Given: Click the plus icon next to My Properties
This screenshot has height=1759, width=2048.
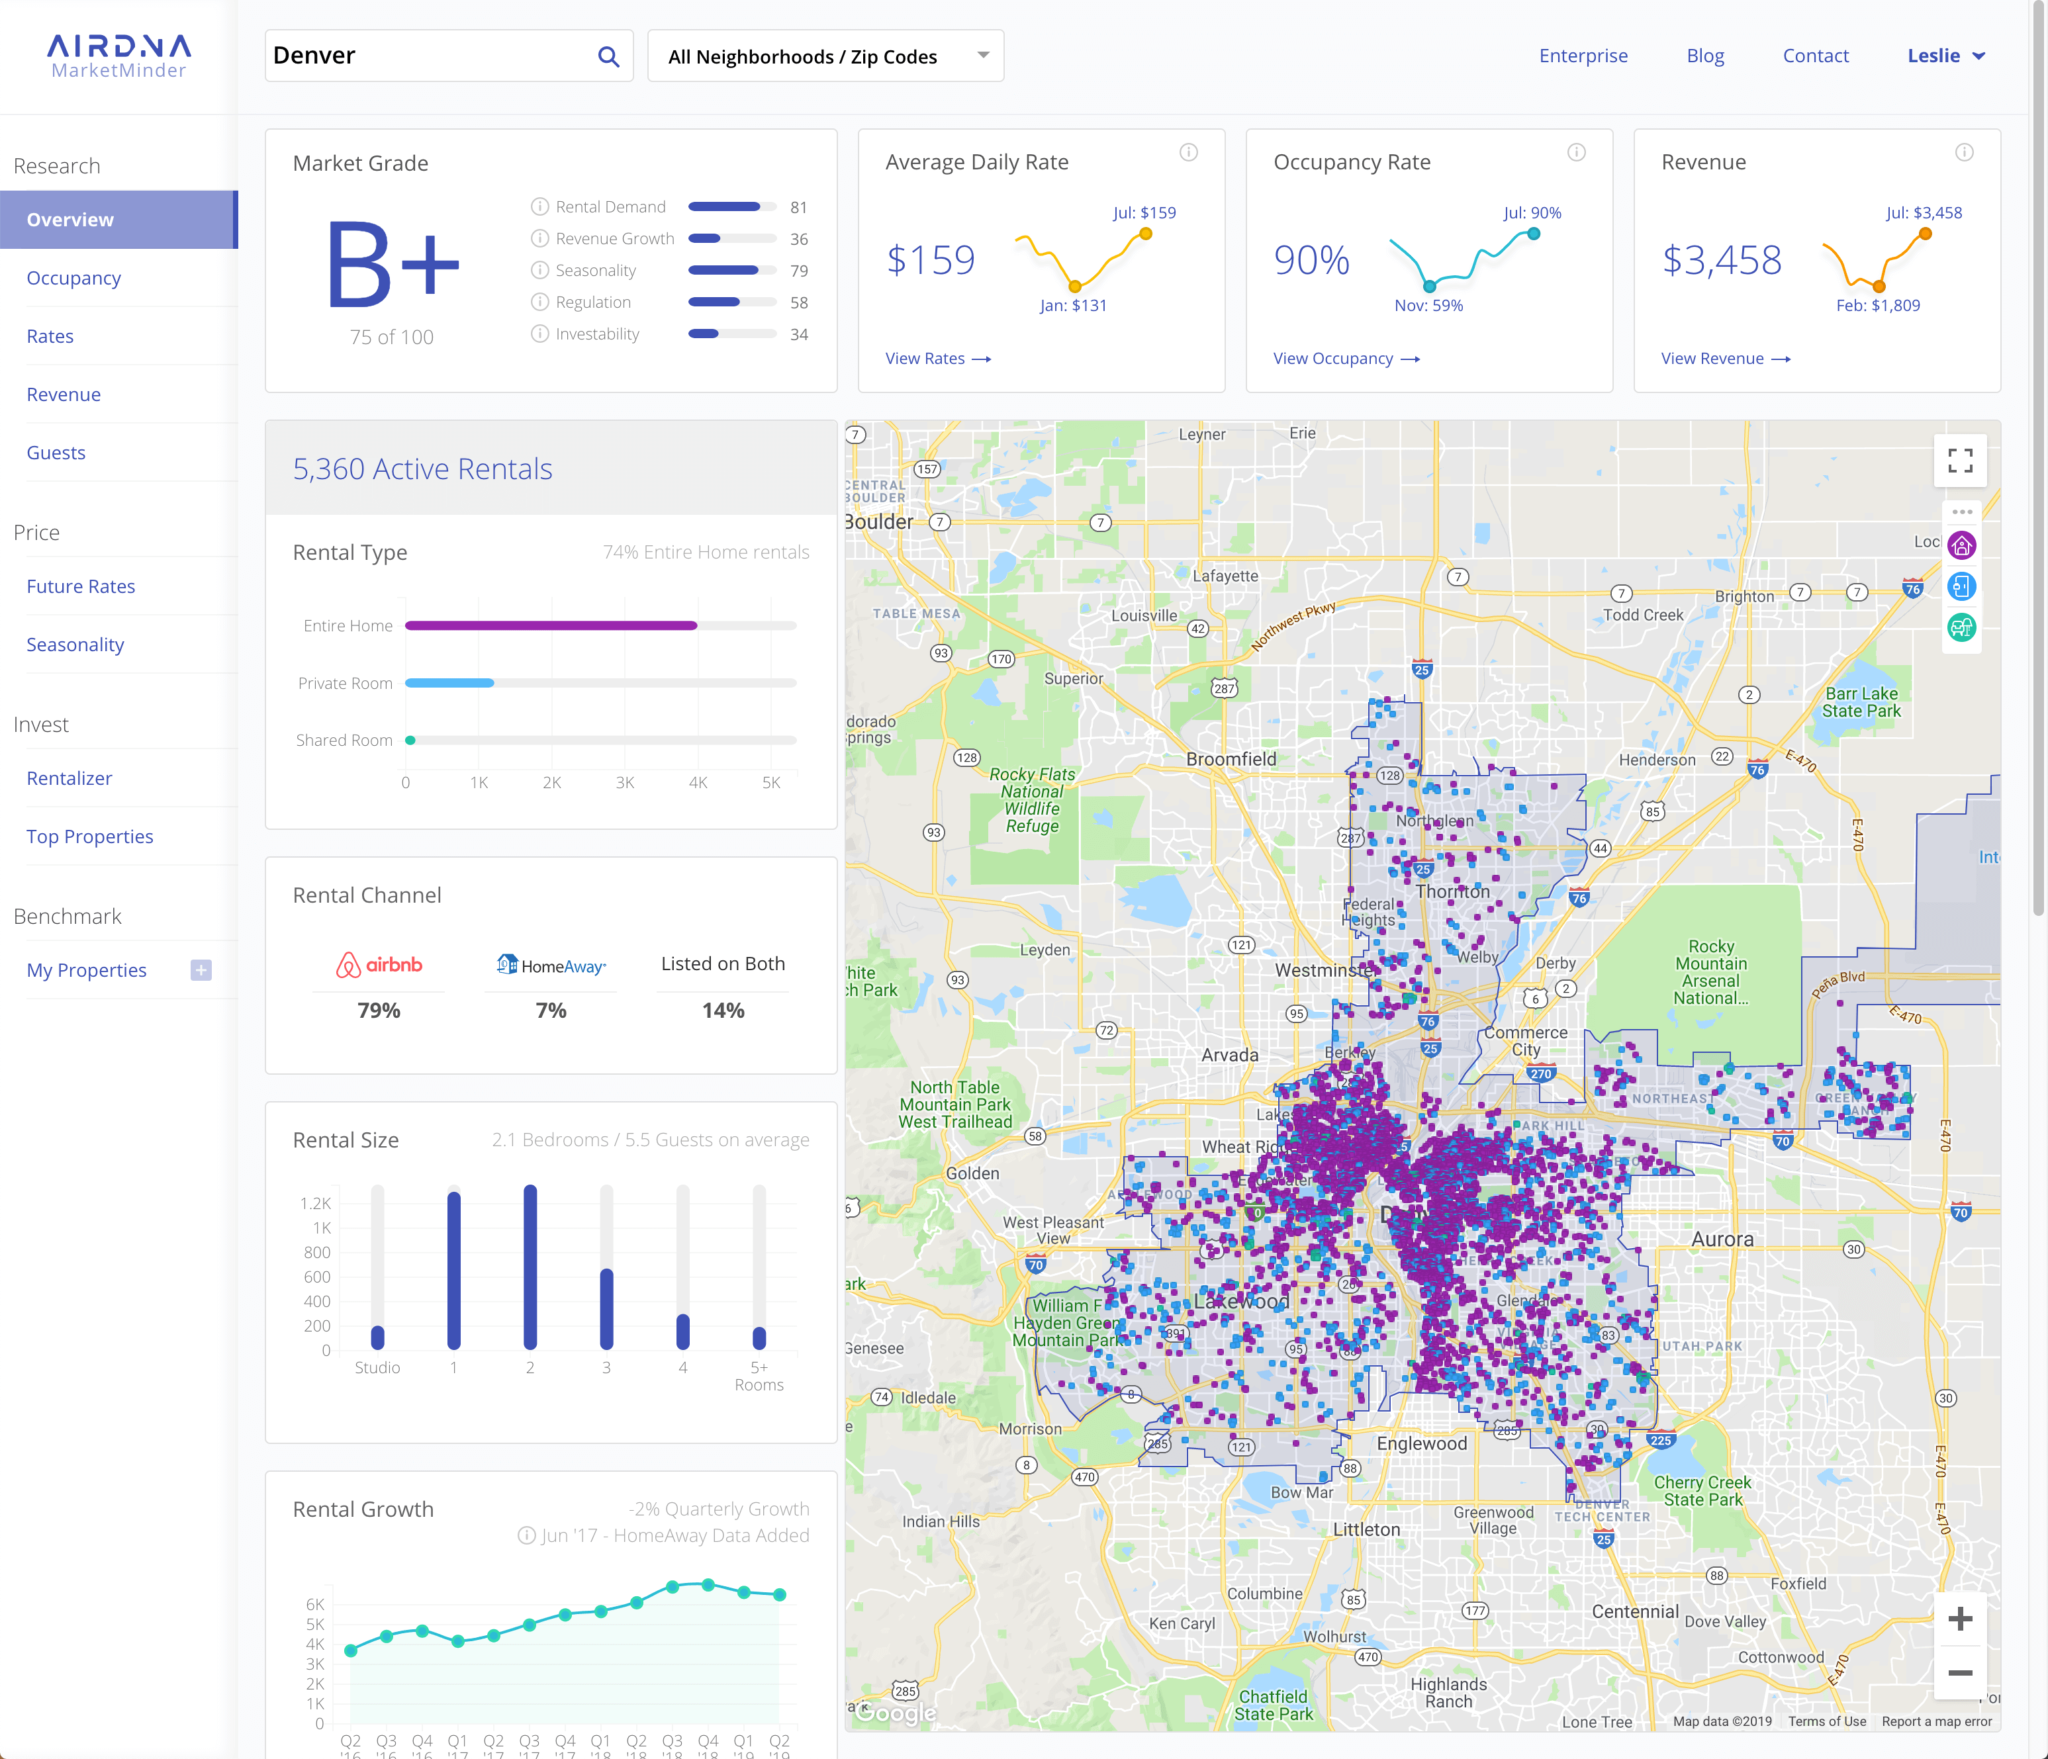Looking at the screenshot, I should (x=200, y=969).
